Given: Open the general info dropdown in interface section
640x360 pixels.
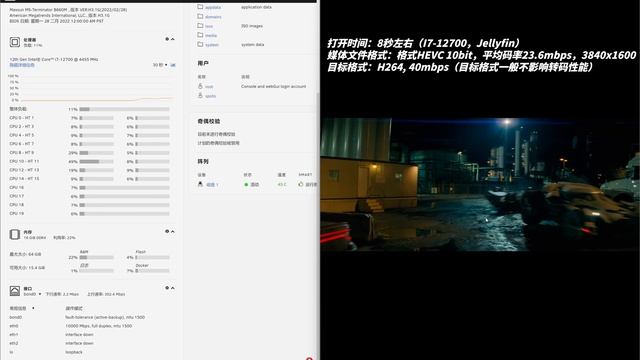Looking at the screenshot, I should pyautogui.click(x=22, y=308).
